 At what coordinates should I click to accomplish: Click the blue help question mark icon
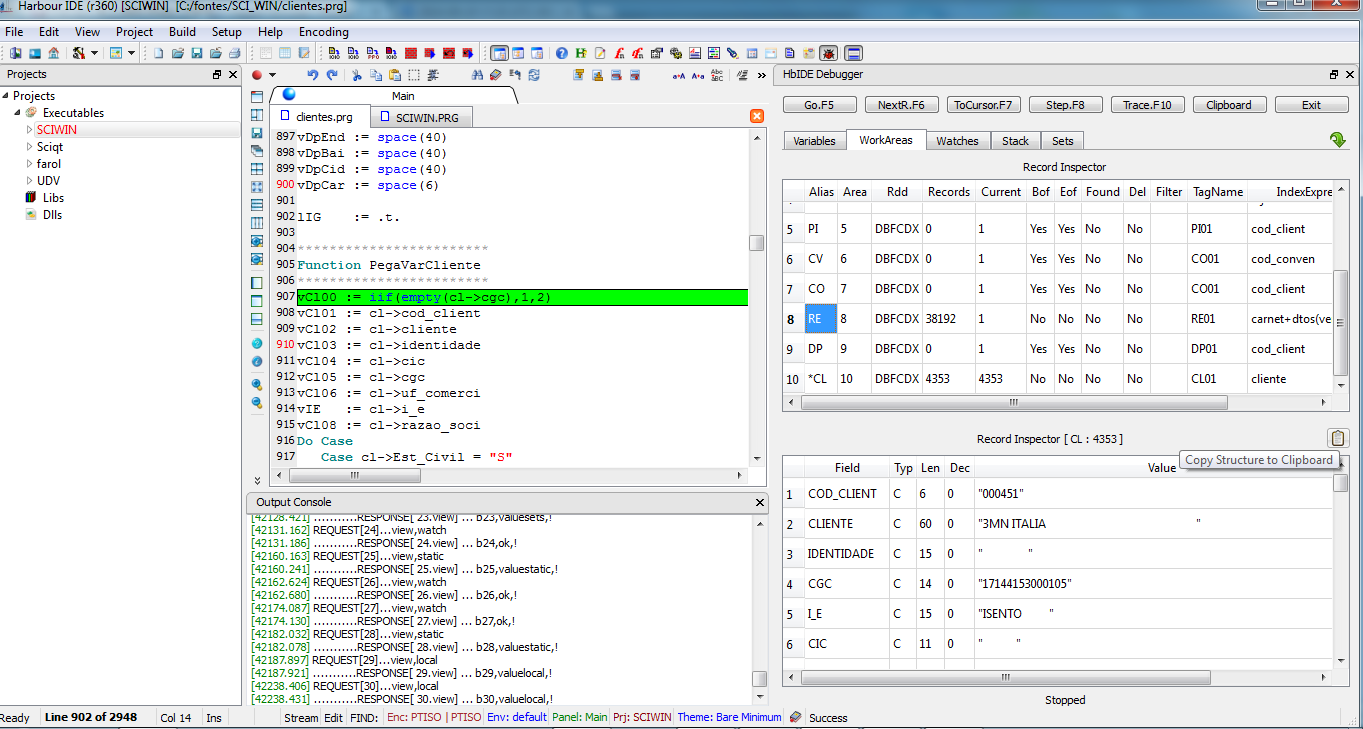click(562, 53)
